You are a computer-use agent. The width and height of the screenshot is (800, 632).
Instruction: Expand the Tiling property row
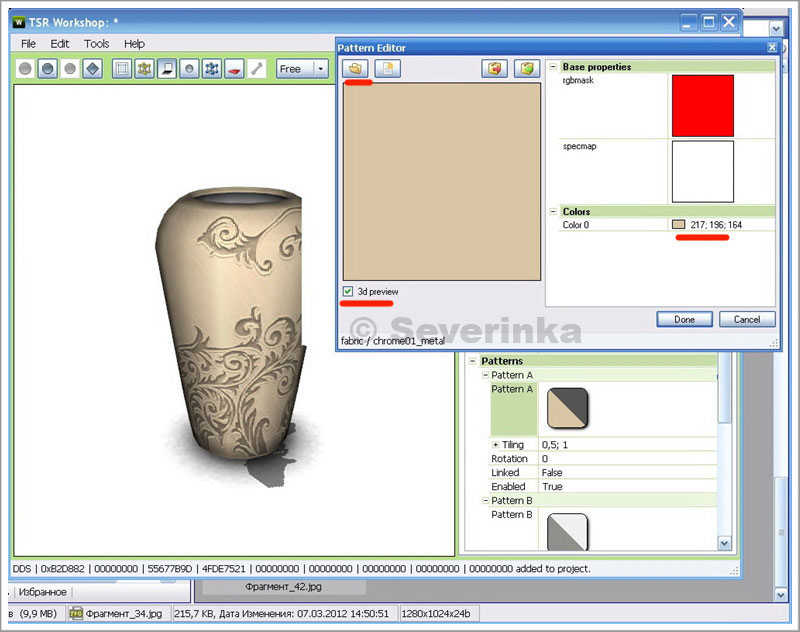[x=495, y=445]
